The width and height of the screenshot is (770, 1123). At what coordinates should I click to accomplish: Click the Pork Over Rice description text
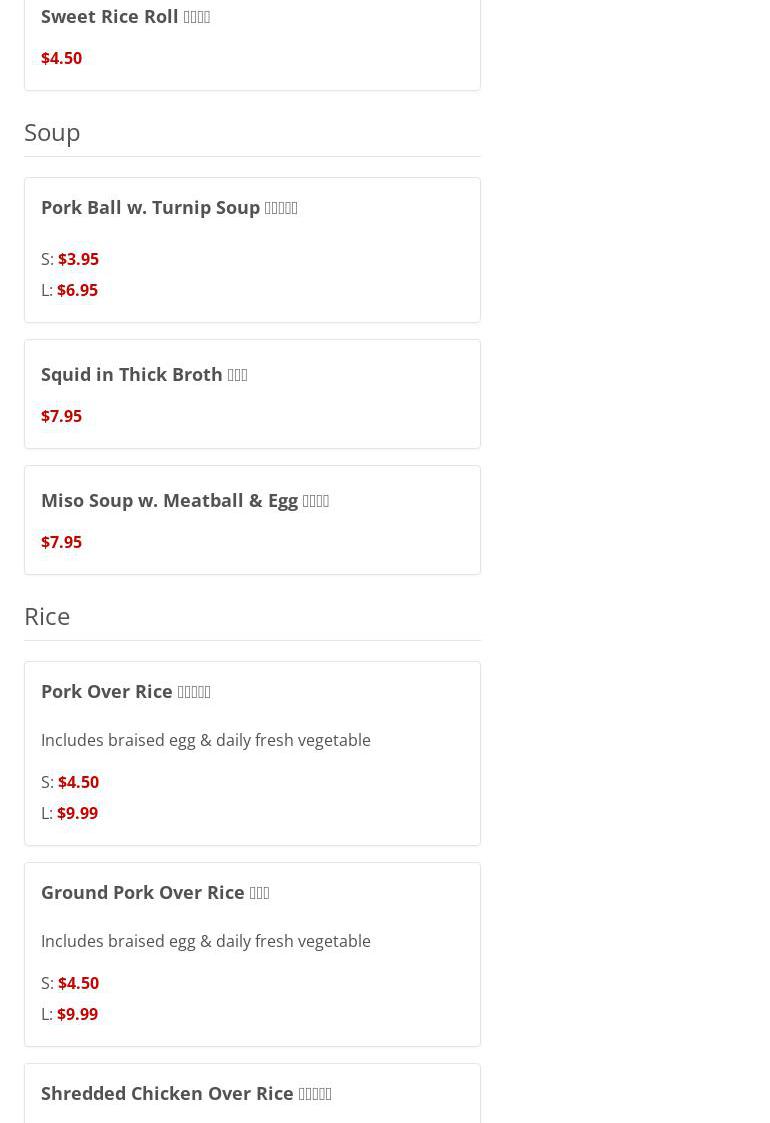click(x=205, y=740)
